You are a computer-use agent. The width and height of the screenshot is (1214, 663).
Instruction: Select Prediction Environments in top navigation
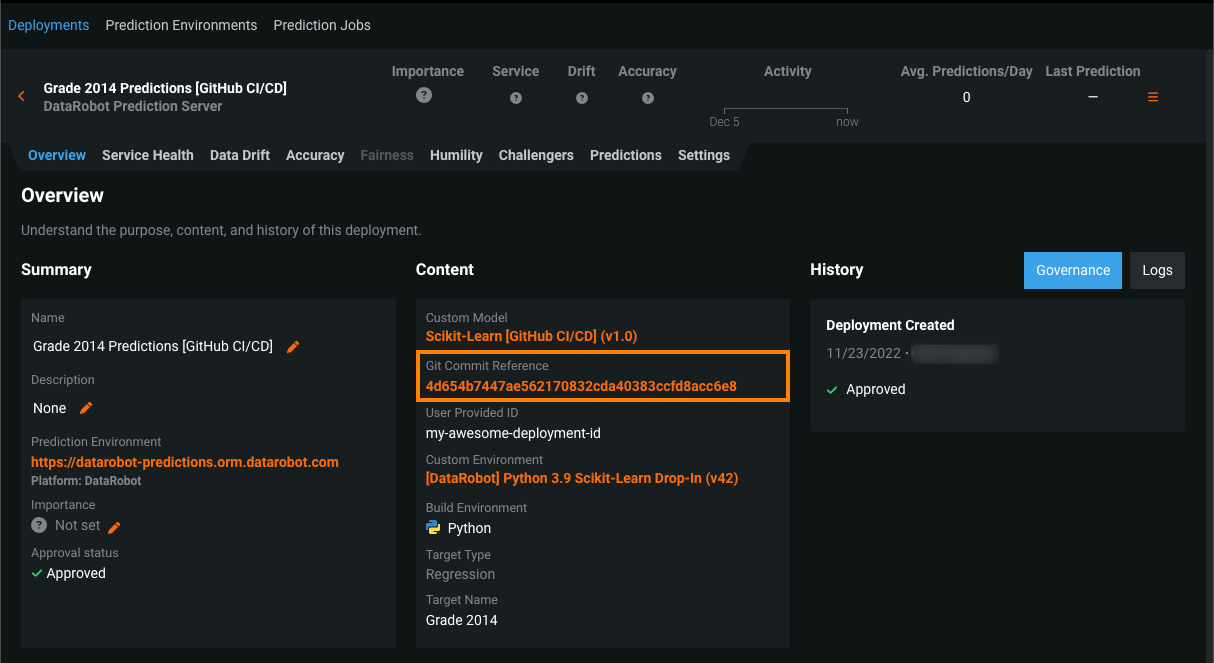[181, 25]
